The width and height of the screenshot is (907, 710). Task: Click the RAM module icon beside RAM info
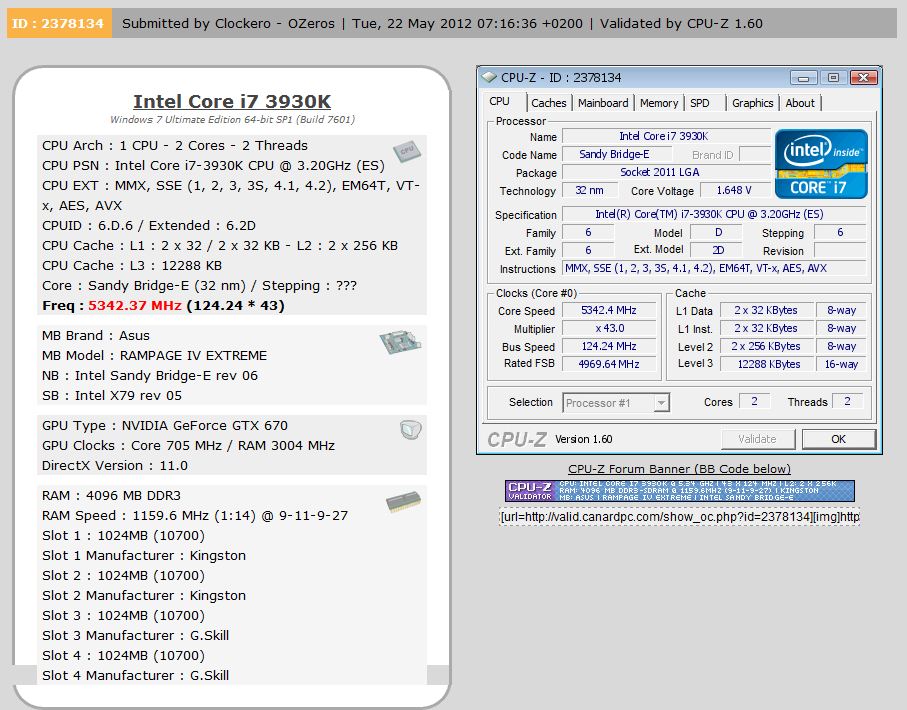click(403, 501)
